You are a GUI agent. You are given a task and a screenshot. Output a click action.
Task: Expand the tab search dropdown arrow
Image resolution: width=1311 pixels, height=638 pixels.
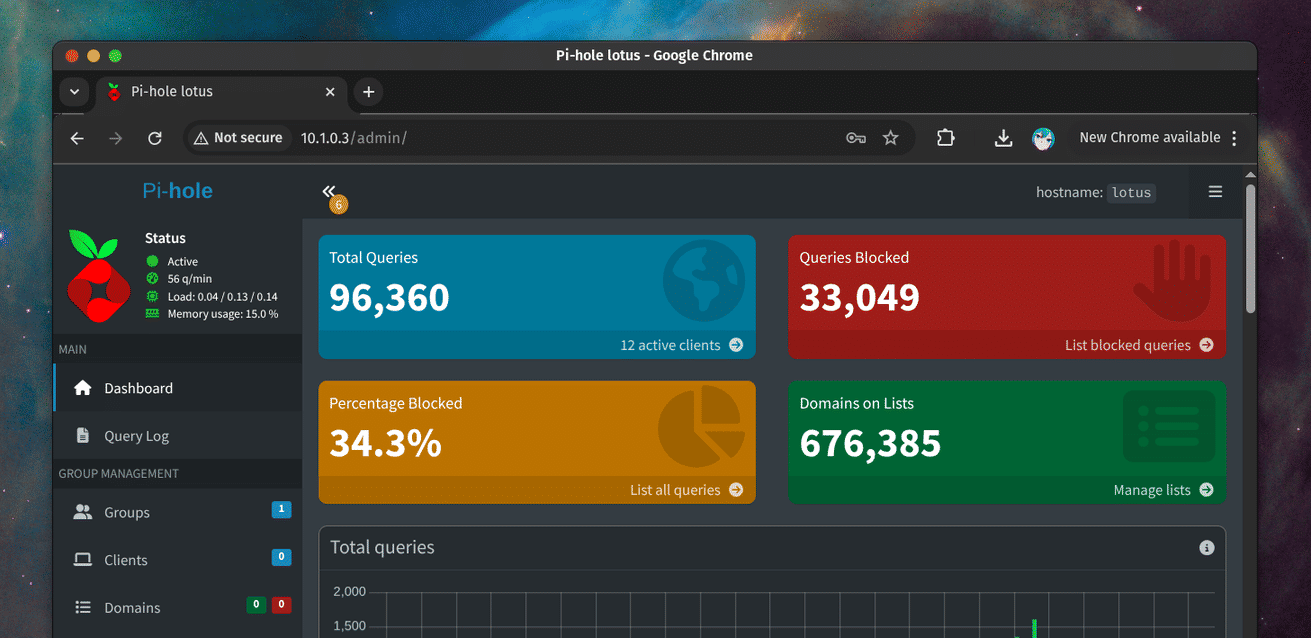74,91
